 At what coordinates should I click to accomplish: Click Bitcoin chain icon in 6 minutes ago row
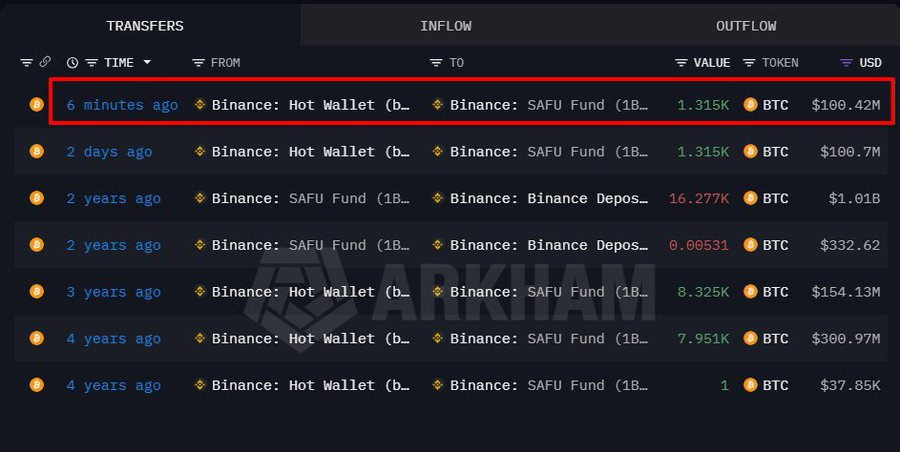click(x=37, y=105)
